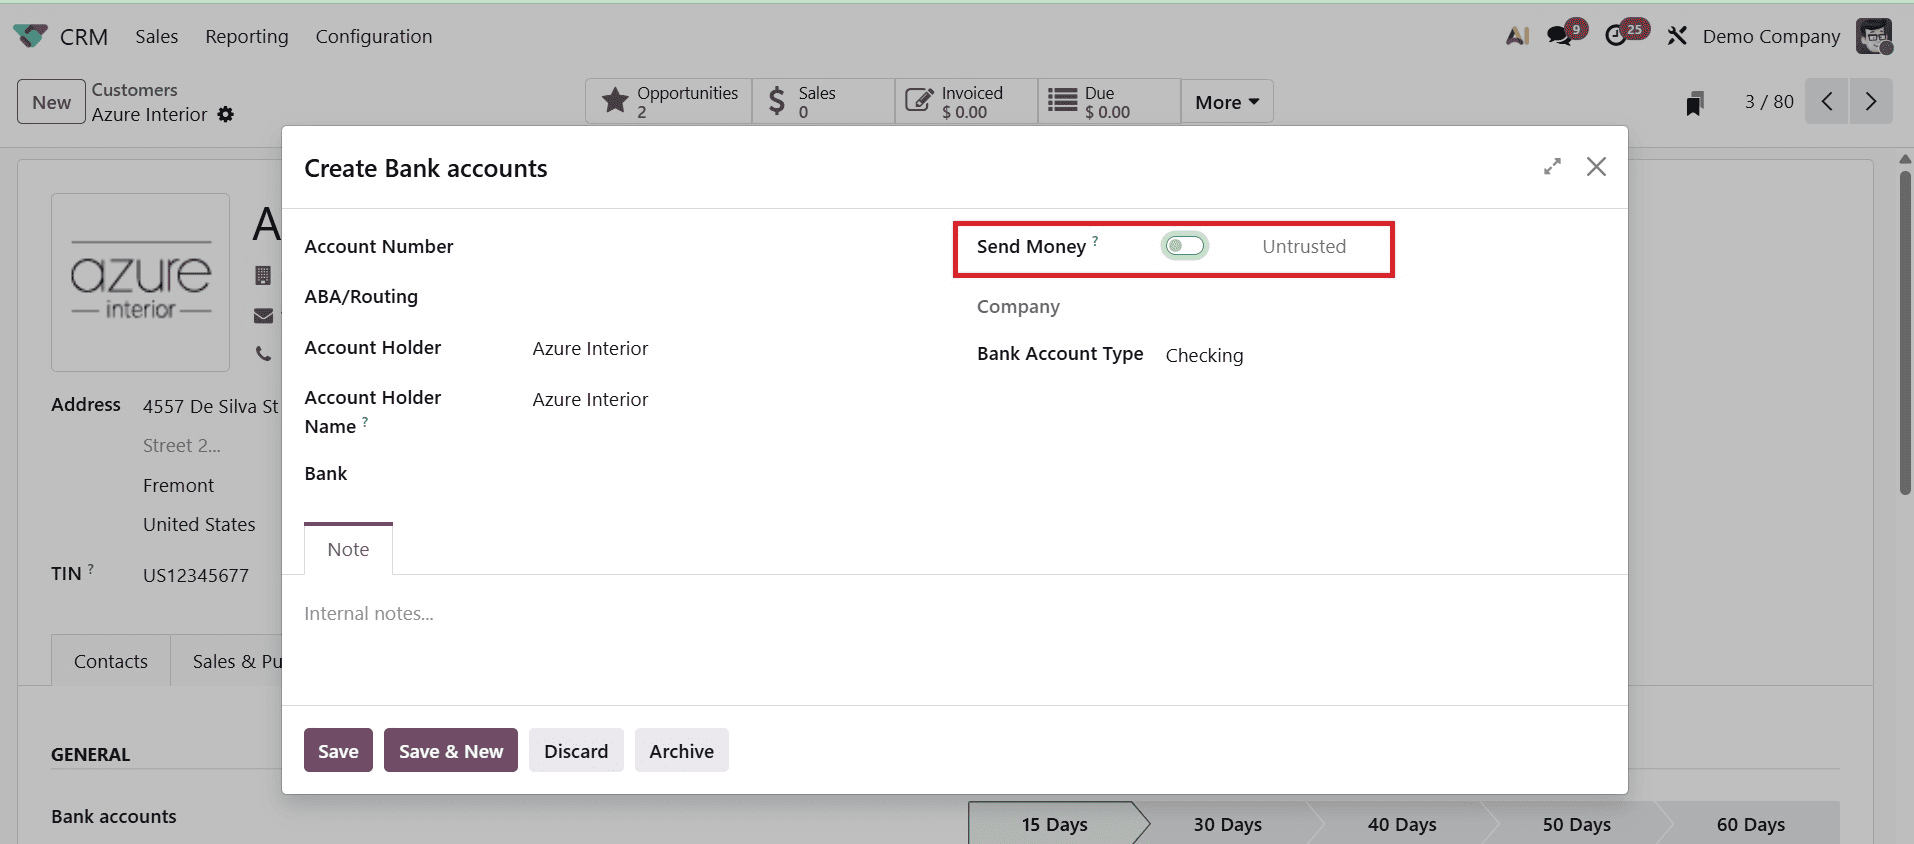Image resolution: width=1914 pixels, height=844 pixels.
Task: Select the 30 Days stage
Action: tap(1227, 824)
